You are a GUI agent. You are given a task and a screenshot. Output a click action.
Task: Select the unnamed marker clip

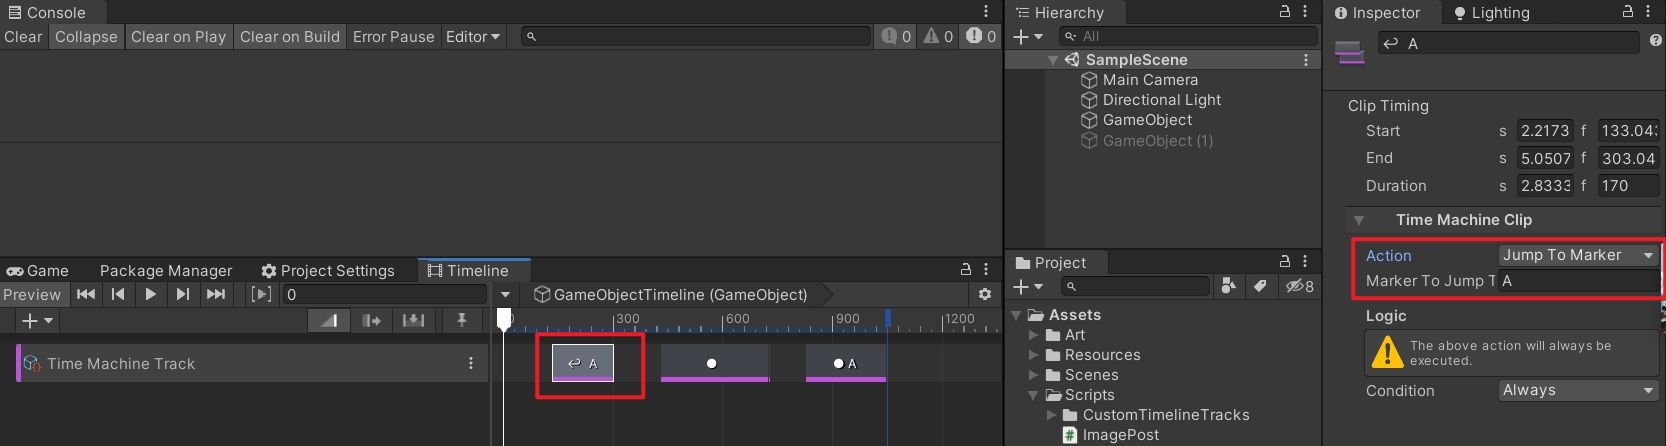(714, 363)
